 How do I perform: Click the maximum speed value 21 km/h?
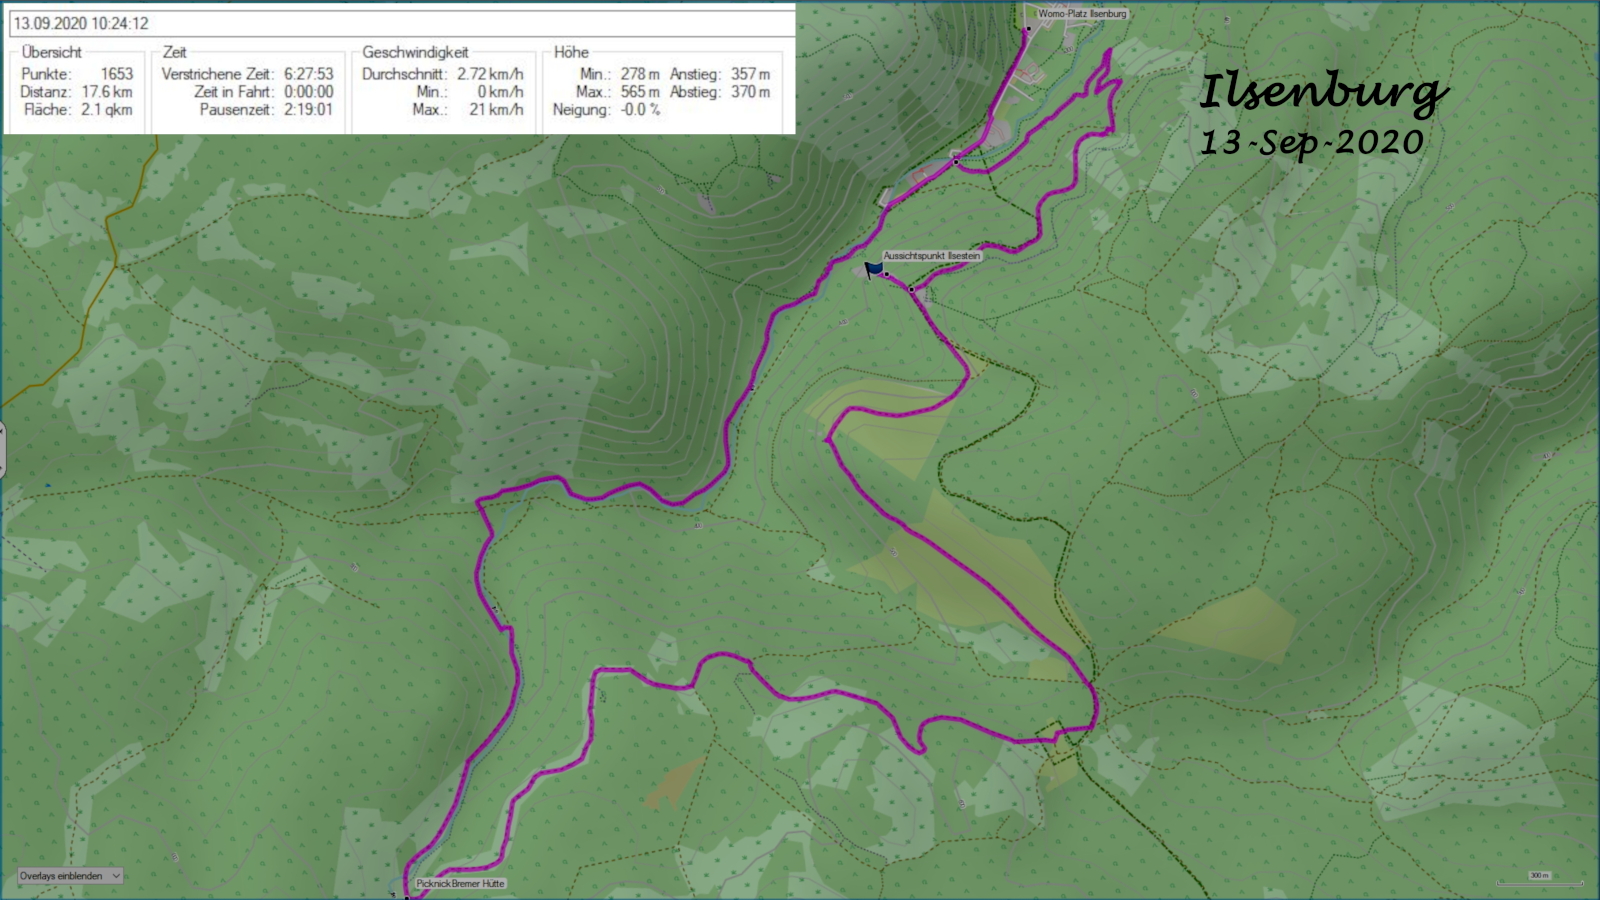pos(497,110)
